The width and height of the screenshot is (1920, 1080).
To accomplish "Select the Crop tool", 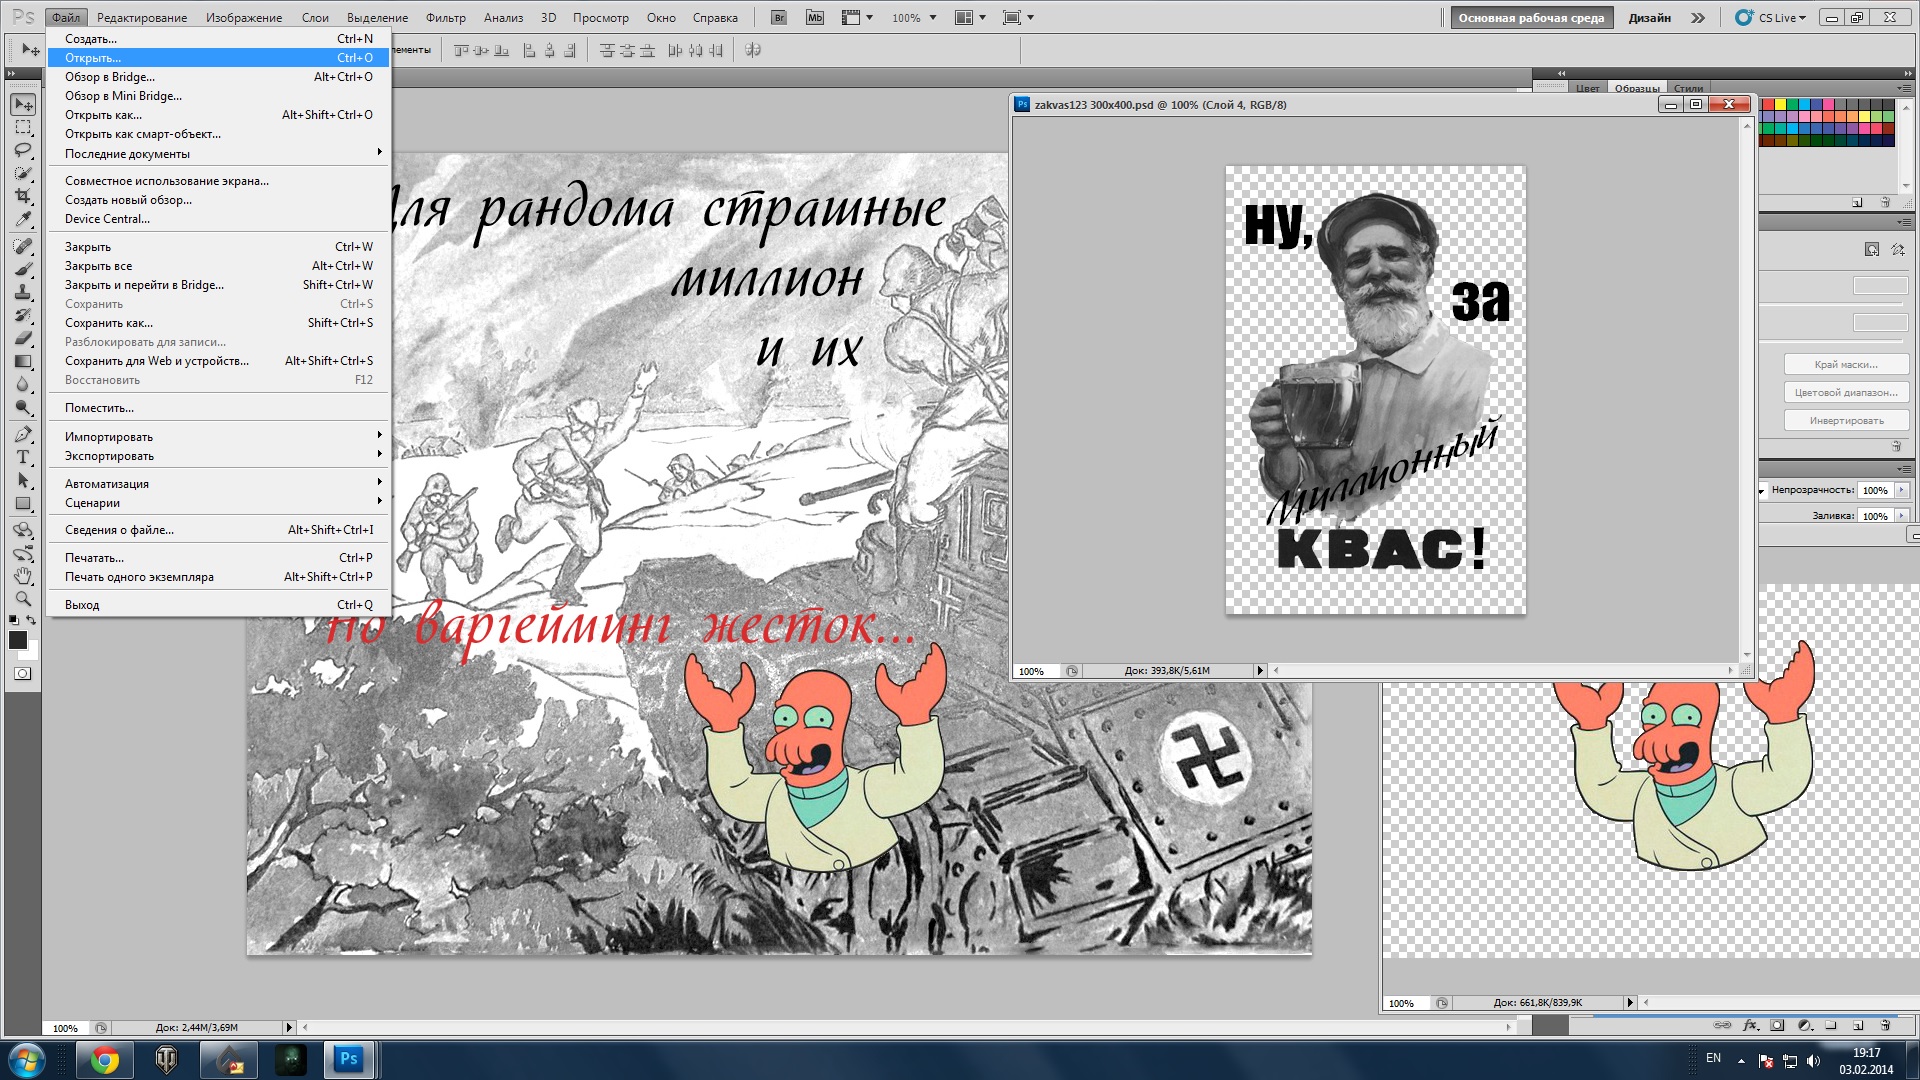I will coord(23,196).
